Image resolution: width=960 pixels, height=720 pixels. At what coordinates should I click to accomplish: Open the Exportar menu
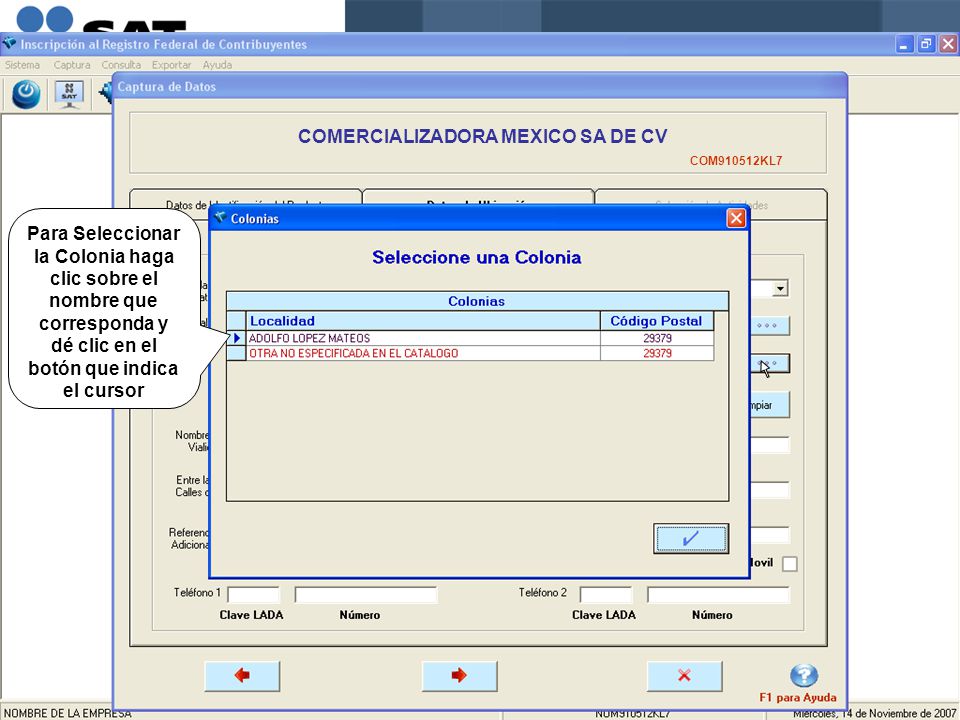[x=171, y=65]
